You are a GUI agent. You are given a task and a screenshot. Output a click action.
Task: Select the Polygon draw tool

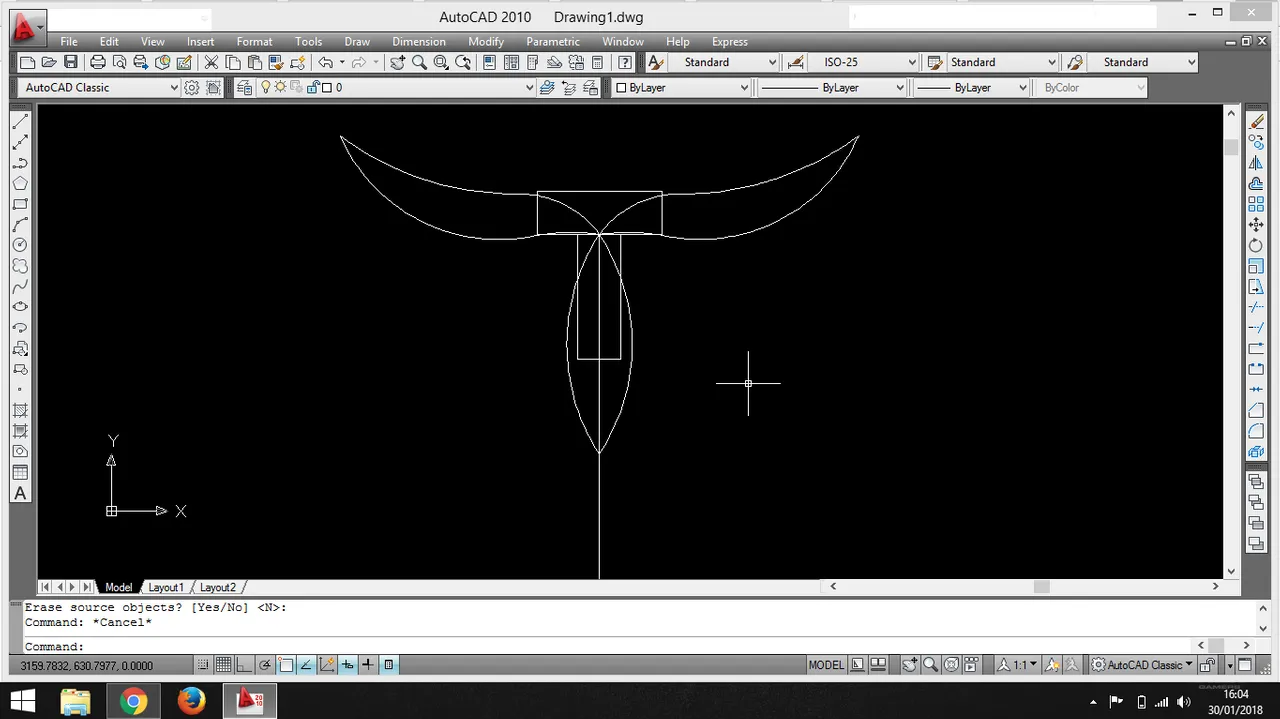coord(20,183)
